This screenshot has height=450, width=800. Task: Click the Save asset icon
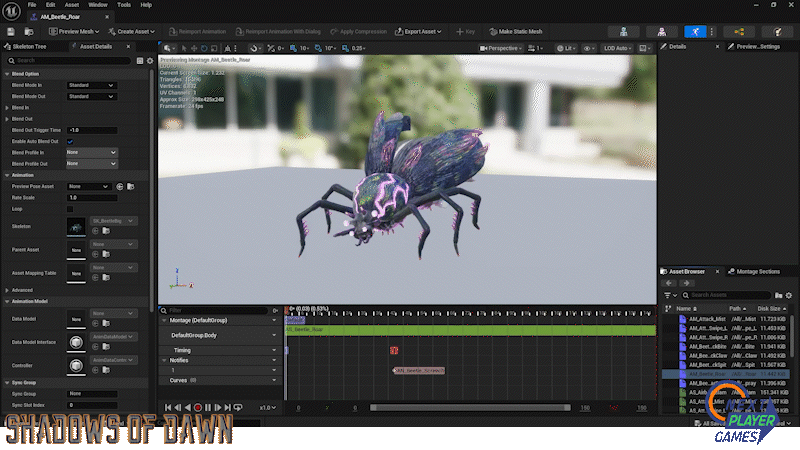(11, 32)
